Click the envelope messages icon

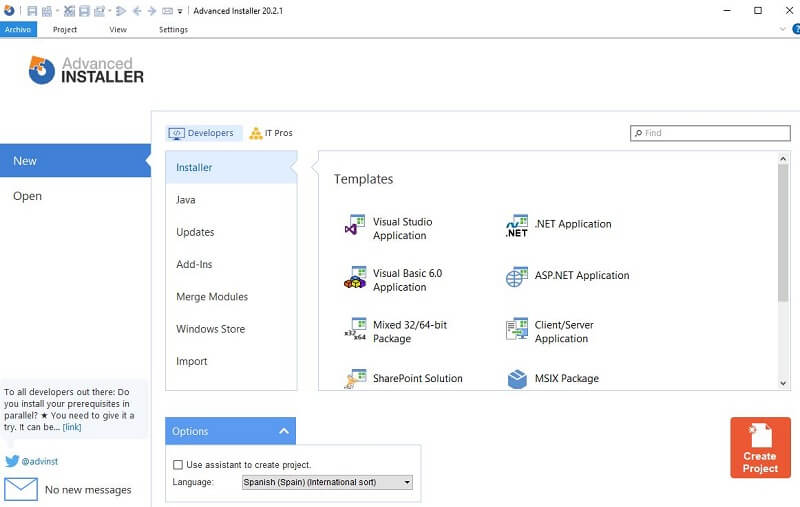[21, 489]
